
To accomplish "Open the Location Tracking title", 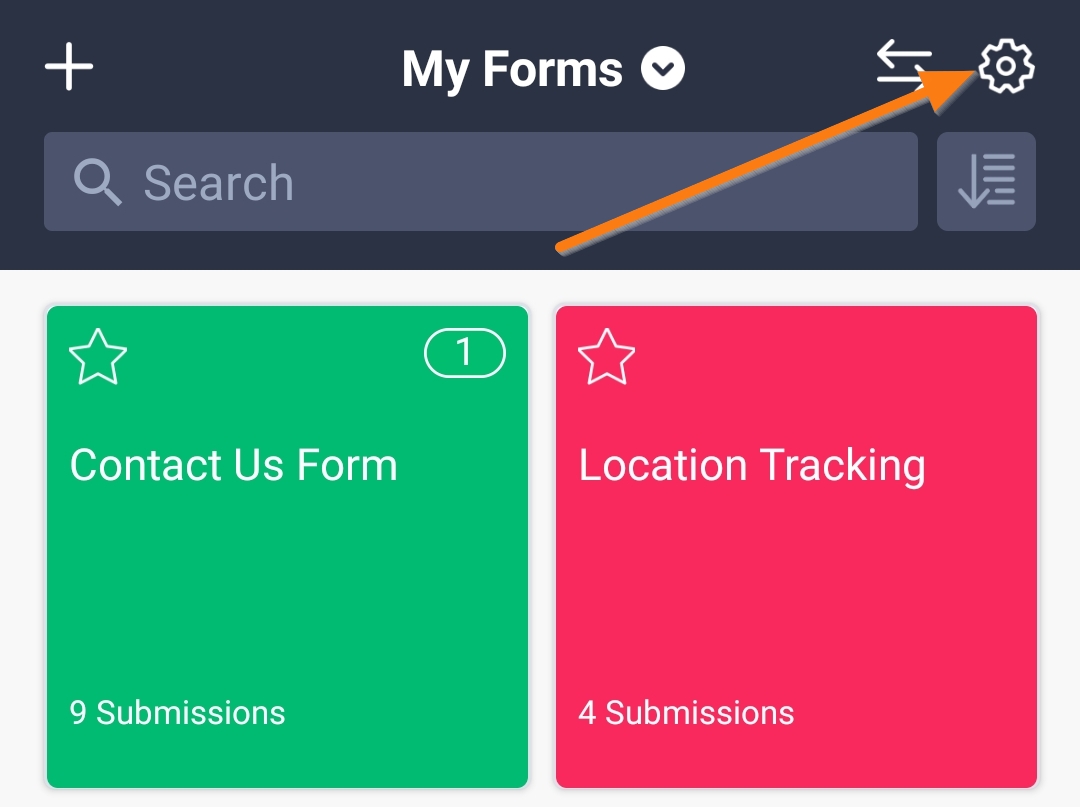I will coord(752,465).
